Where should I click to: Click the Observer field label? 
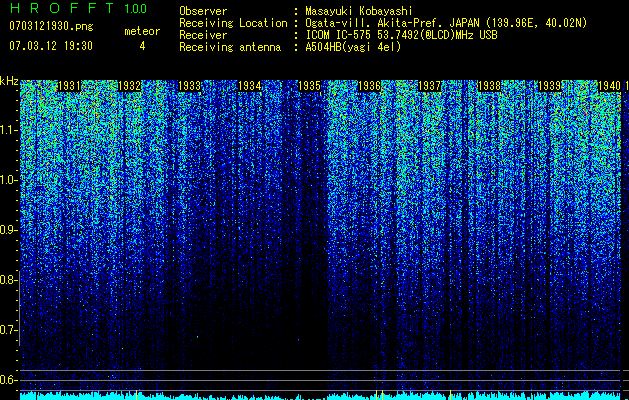[x=203, y=11]
